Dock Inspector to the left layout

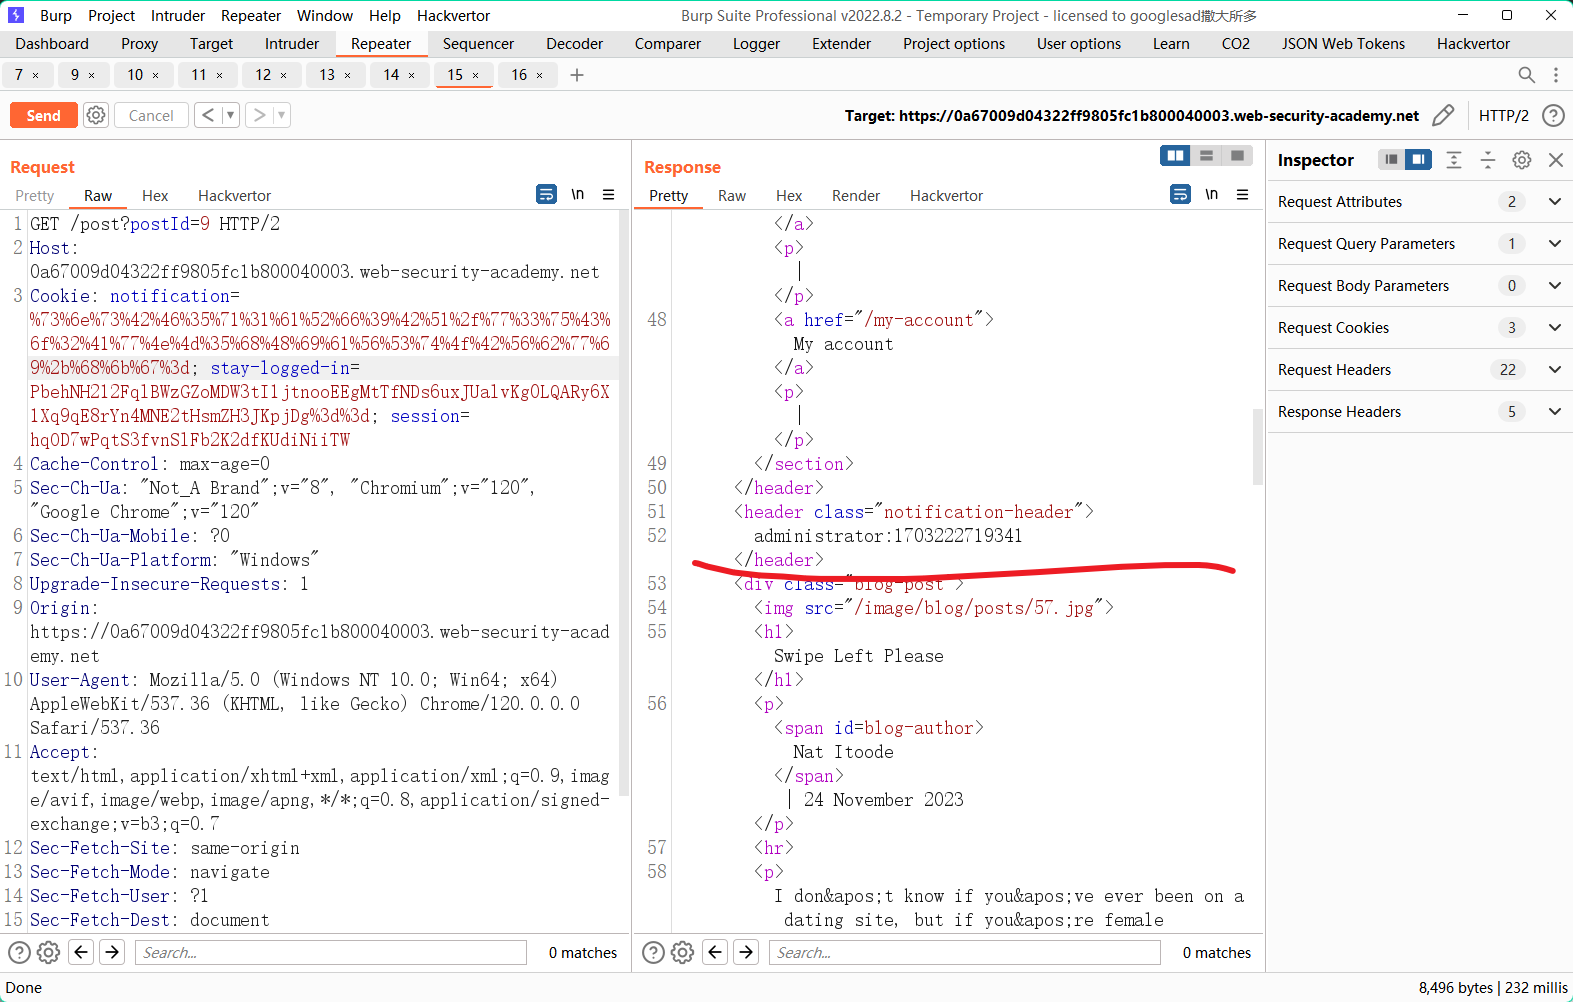[1391, 159]
